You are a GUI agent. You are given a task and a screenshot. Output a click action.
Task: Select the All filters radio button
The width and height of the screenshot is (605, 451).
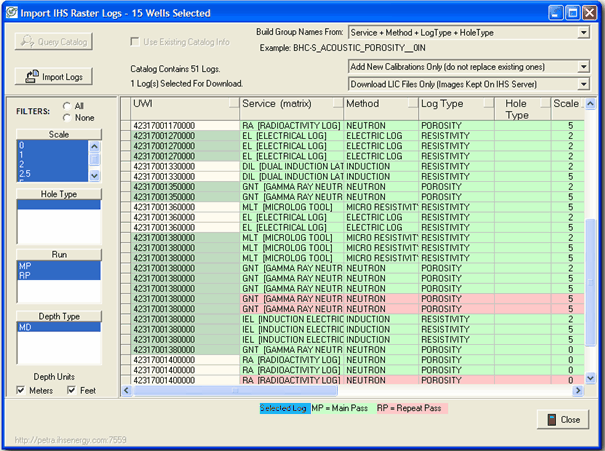[67, 105]
